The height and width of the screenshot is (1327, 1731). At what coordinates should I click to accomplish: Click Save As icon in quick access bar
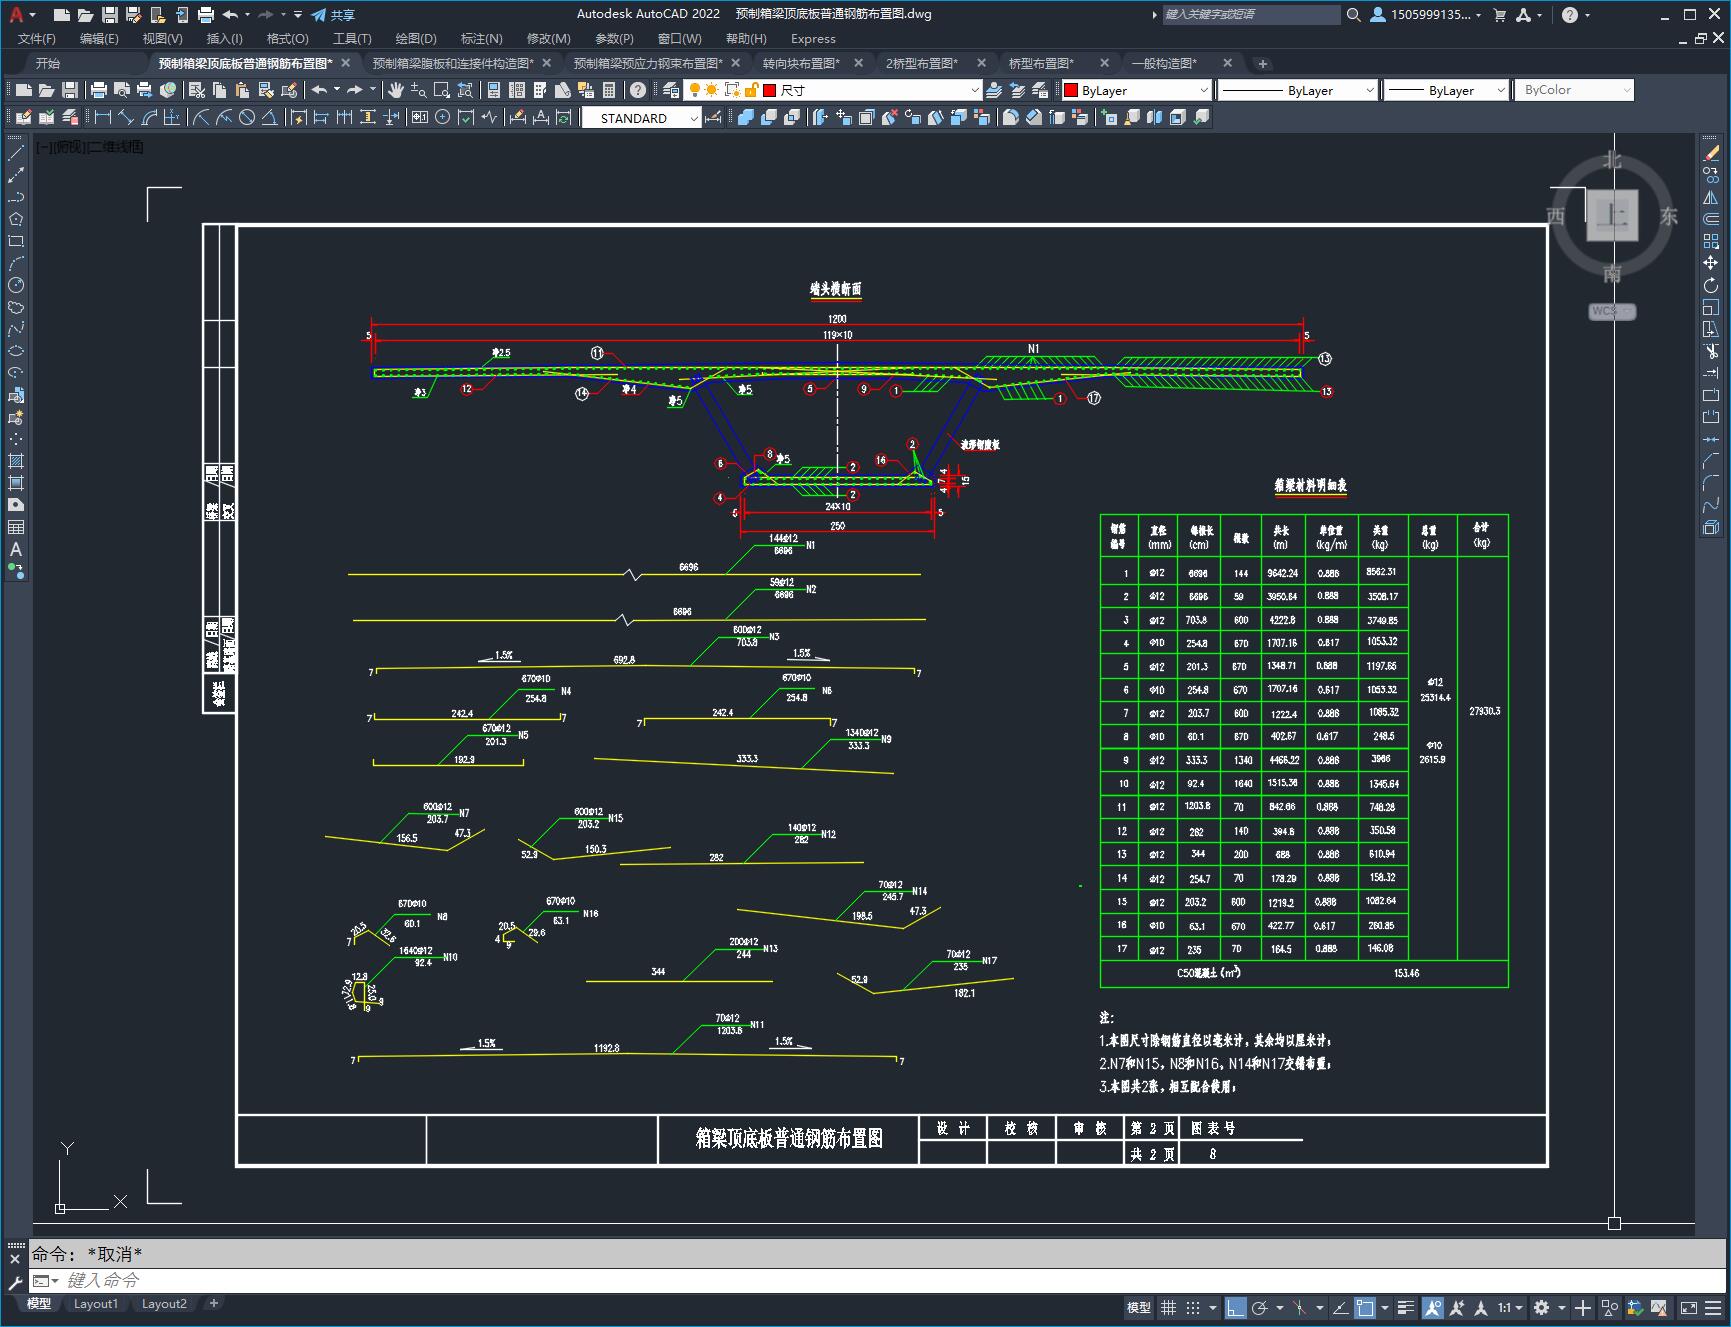coord(134,15)
